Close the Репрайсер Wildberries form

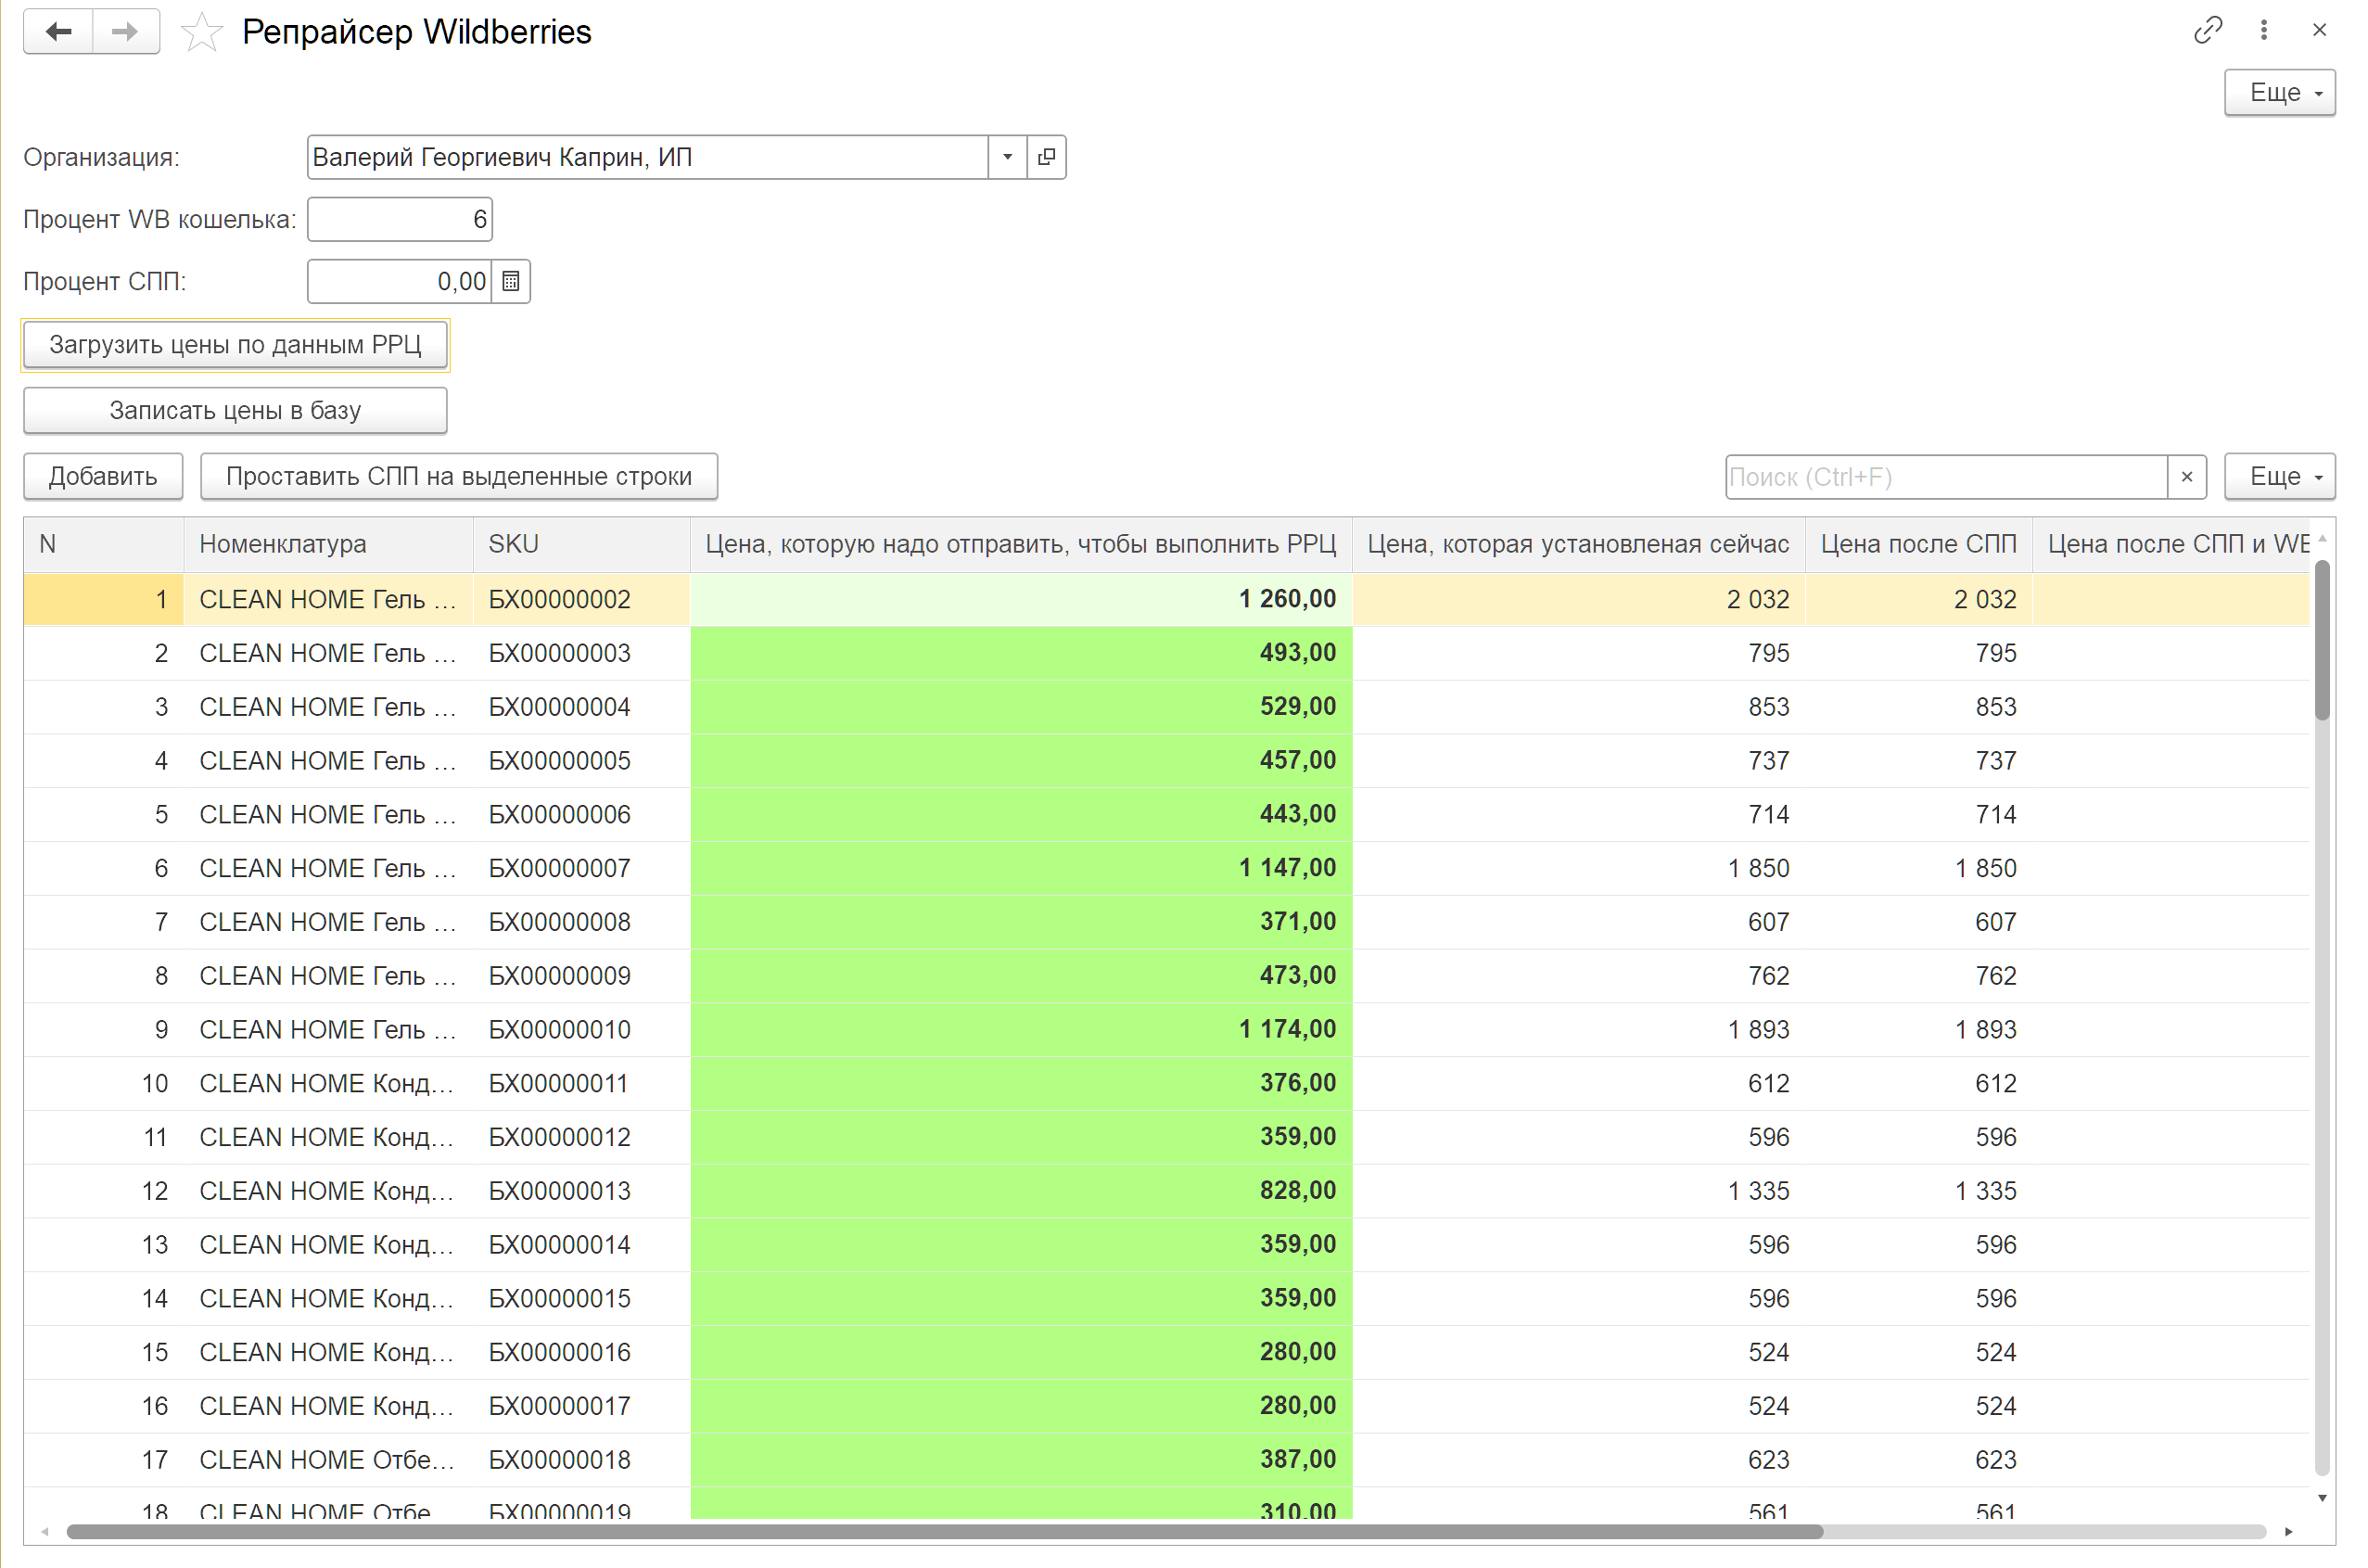pos(2320,30)
